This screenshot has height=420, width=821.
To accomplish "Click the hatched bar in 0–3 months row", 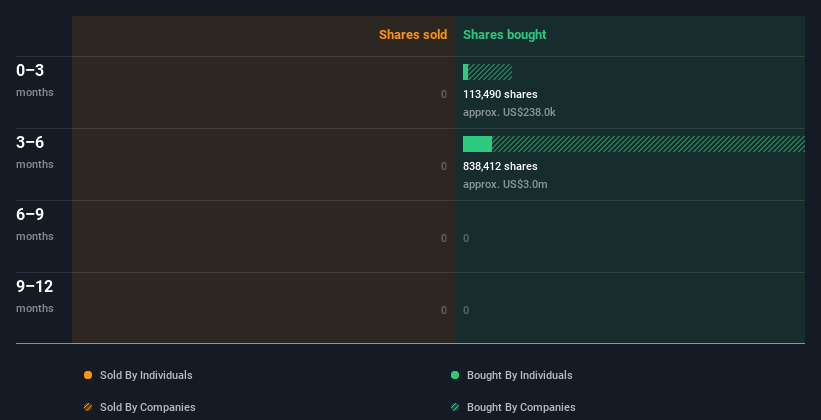I will tap(490, 72).
